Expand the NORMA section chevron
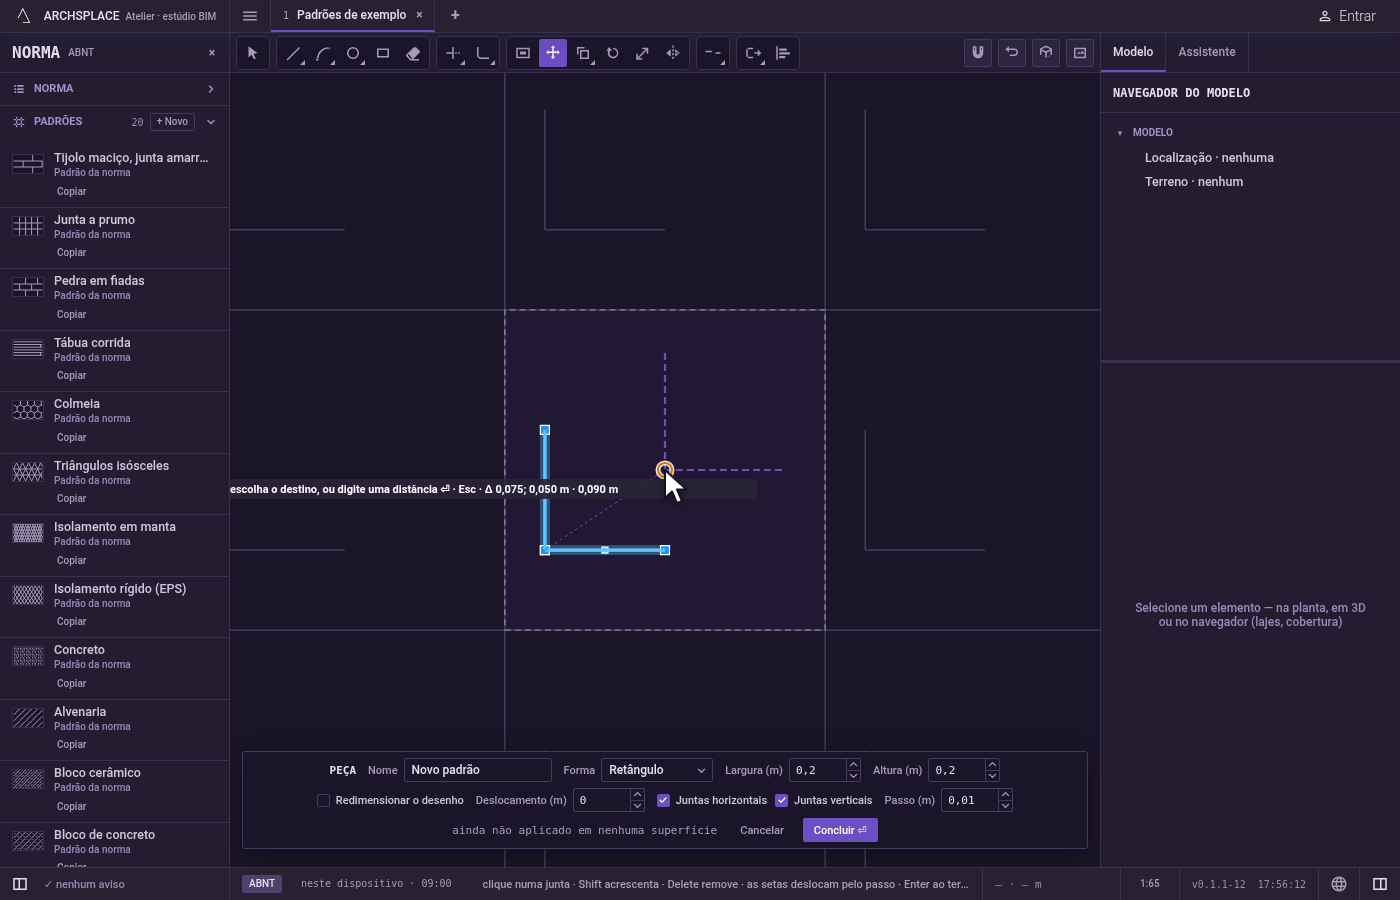This screenshot has width=1400, height=900. (211, 89)
